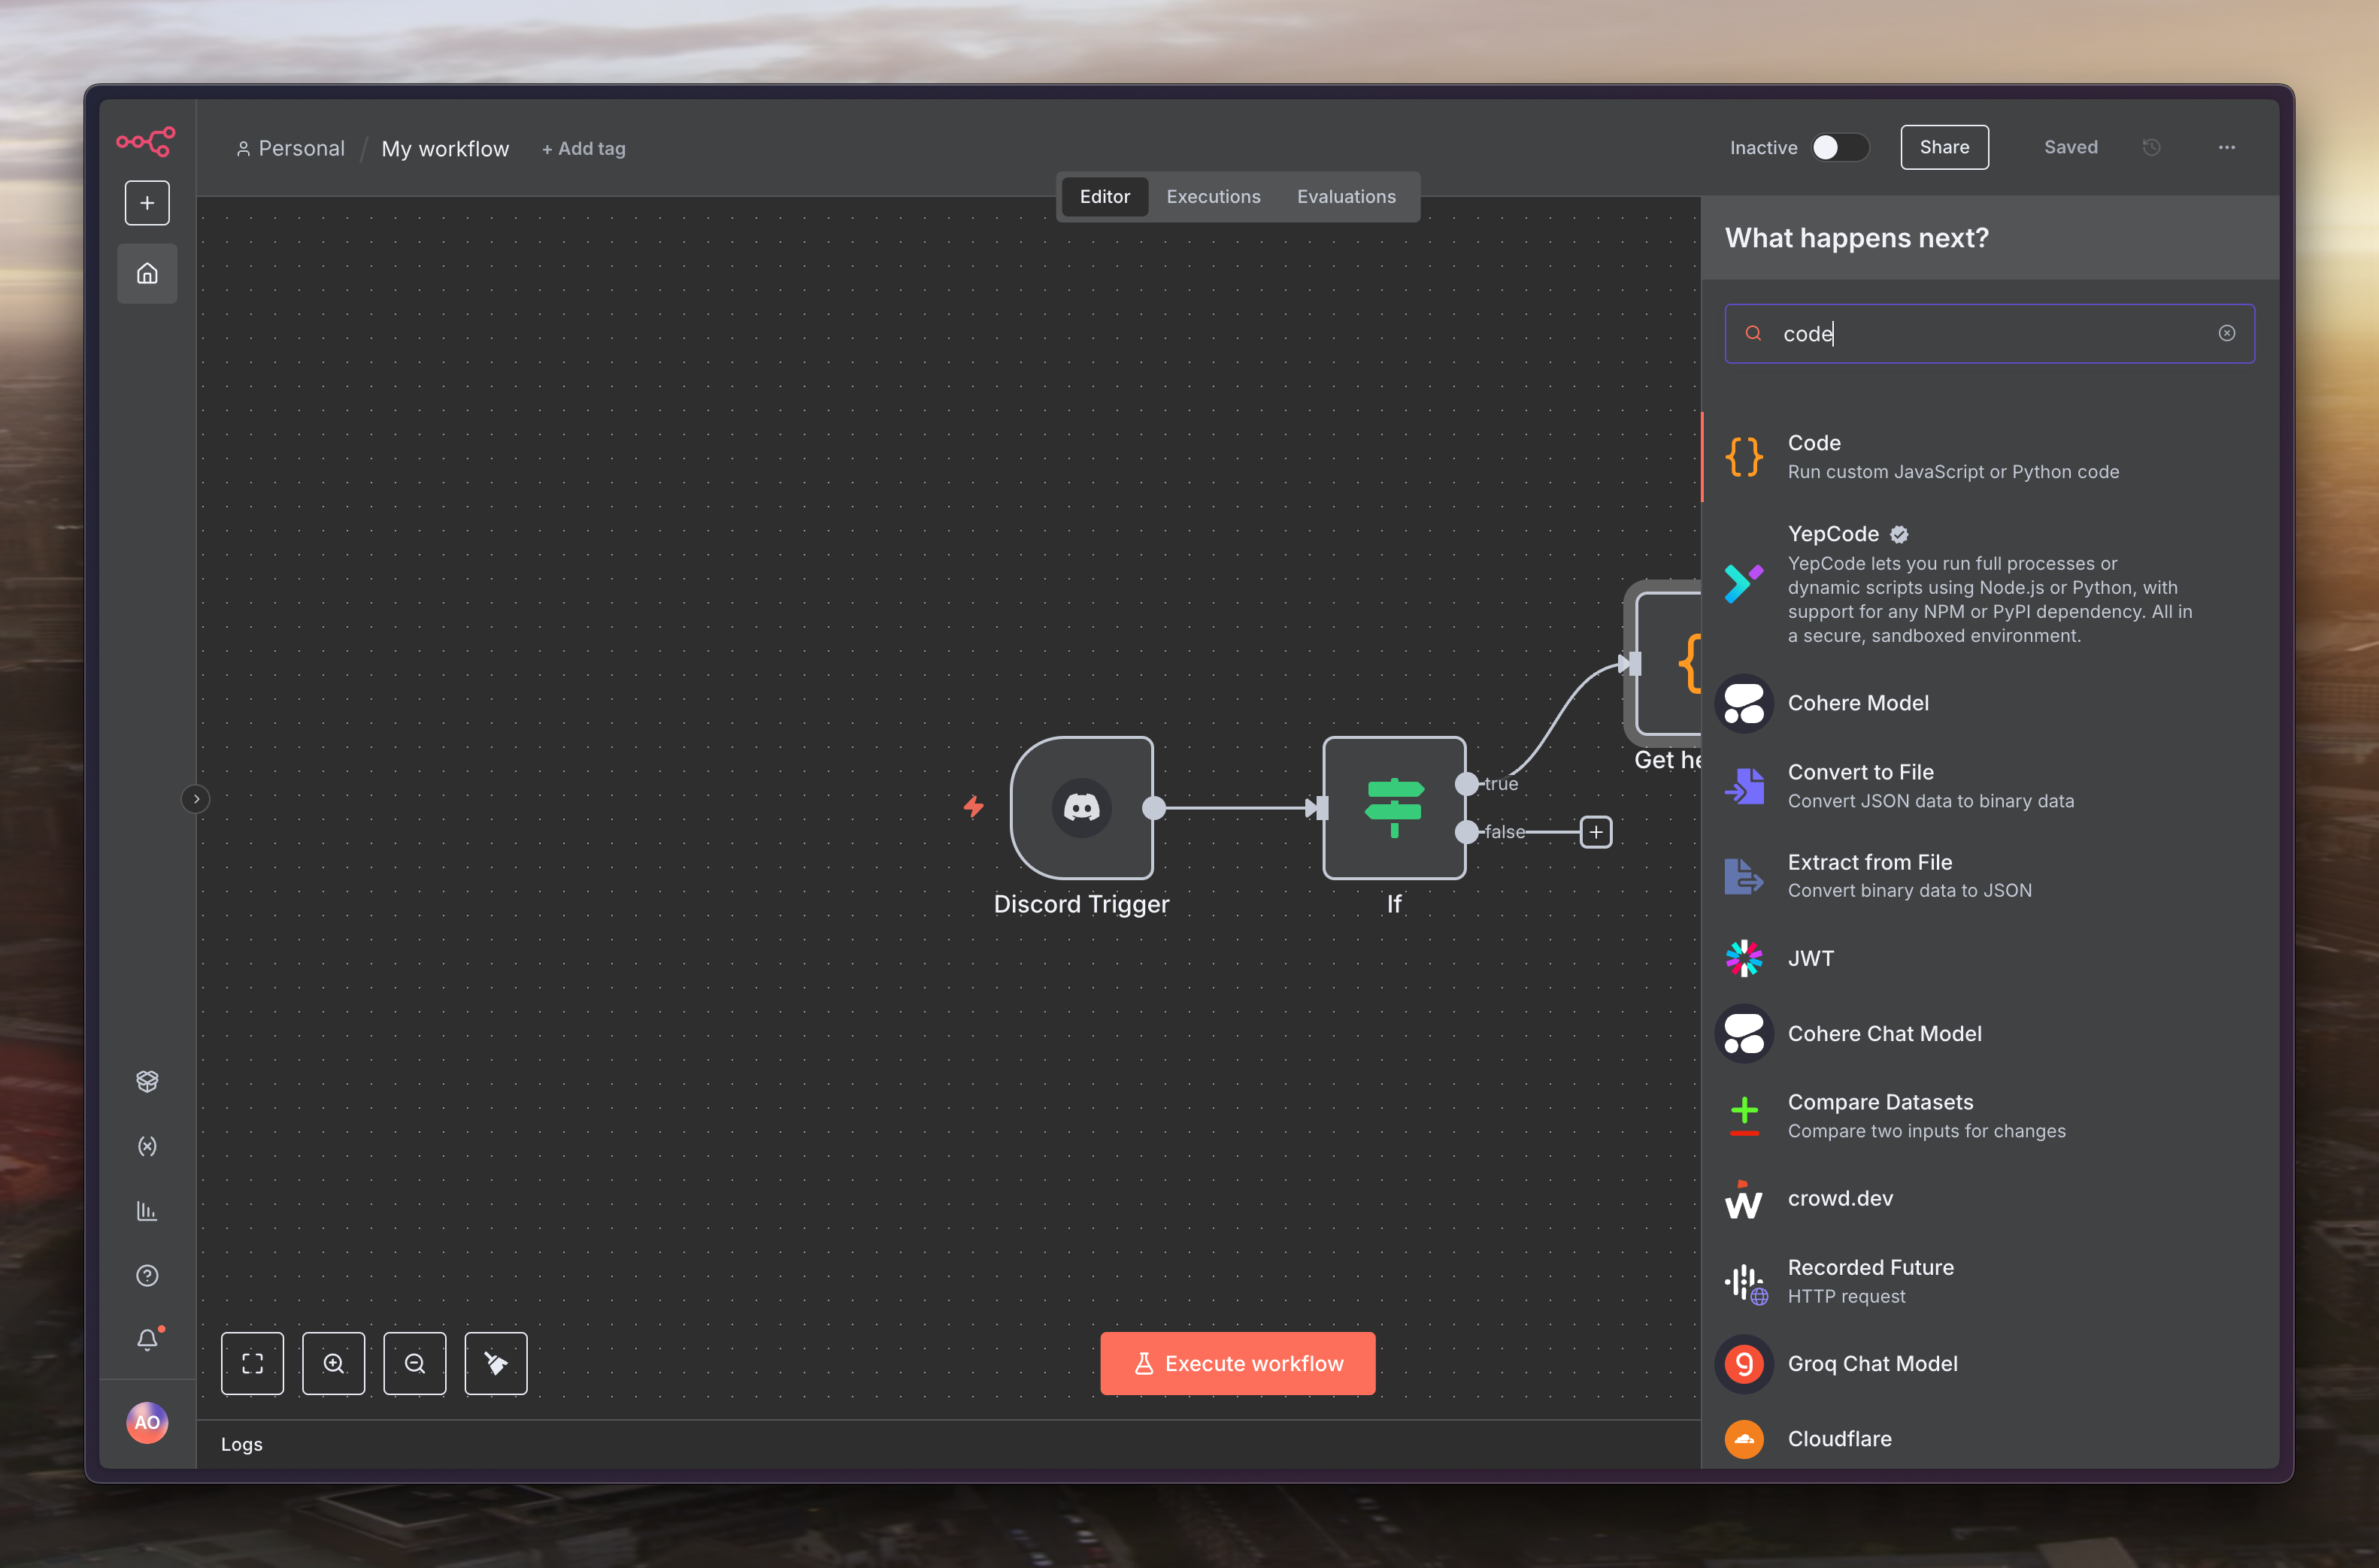Expand the collapsed left sidebar chevron
Screen dimensions: 2379x1568
click(196, 799)
